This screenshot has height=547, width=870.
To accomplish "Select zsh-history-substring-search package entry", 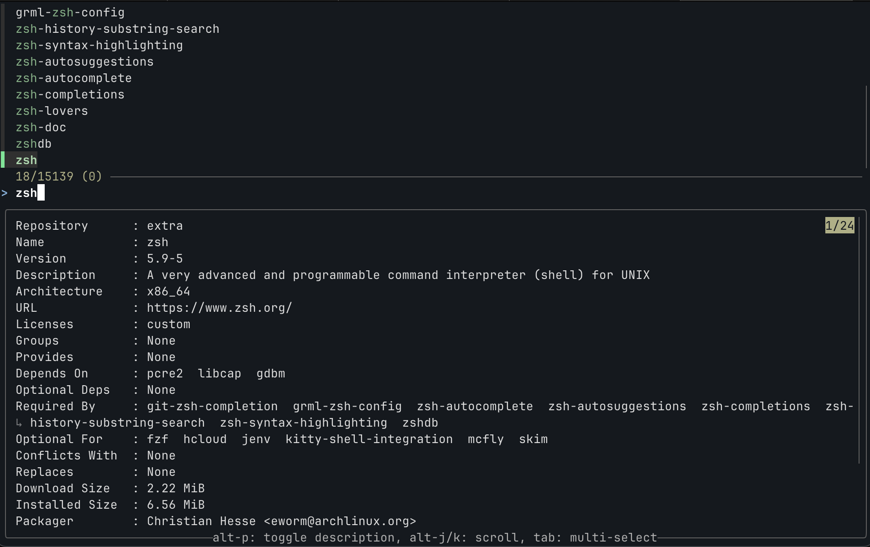I will click(x=117, y=29).
